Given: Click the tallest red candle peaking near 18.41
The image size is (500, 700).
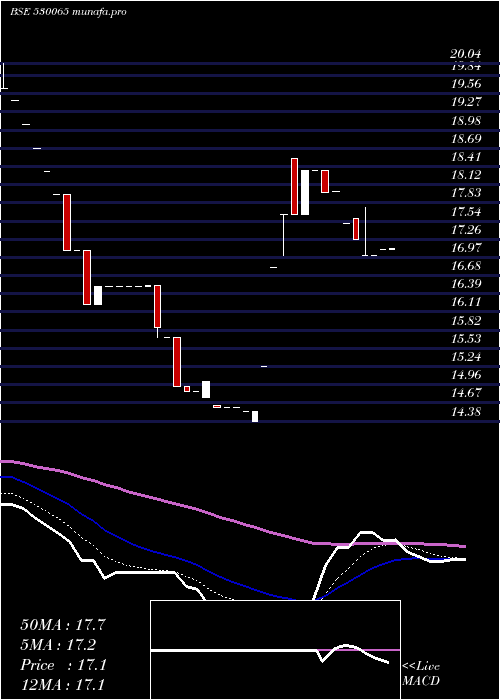Looking at the screenshot, I should (294, 186).
